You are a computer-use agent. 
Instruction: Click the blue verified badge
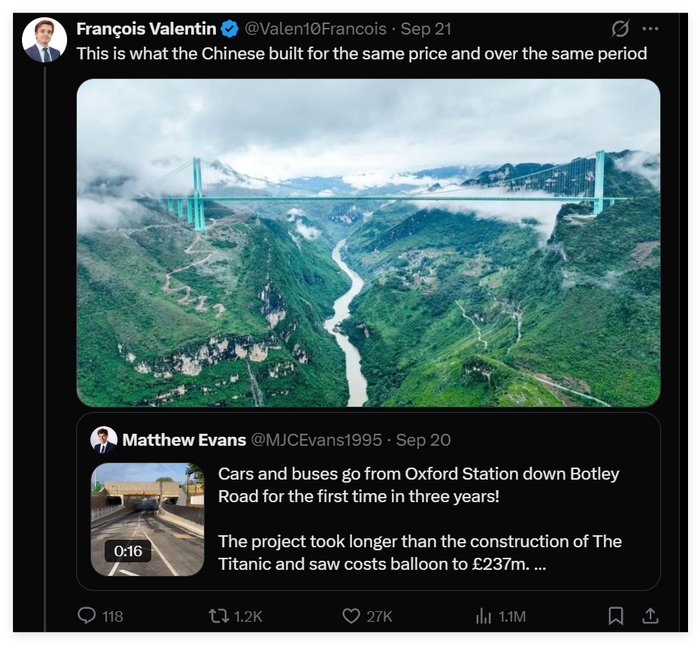pyautogui.click(x=230, y=29)
